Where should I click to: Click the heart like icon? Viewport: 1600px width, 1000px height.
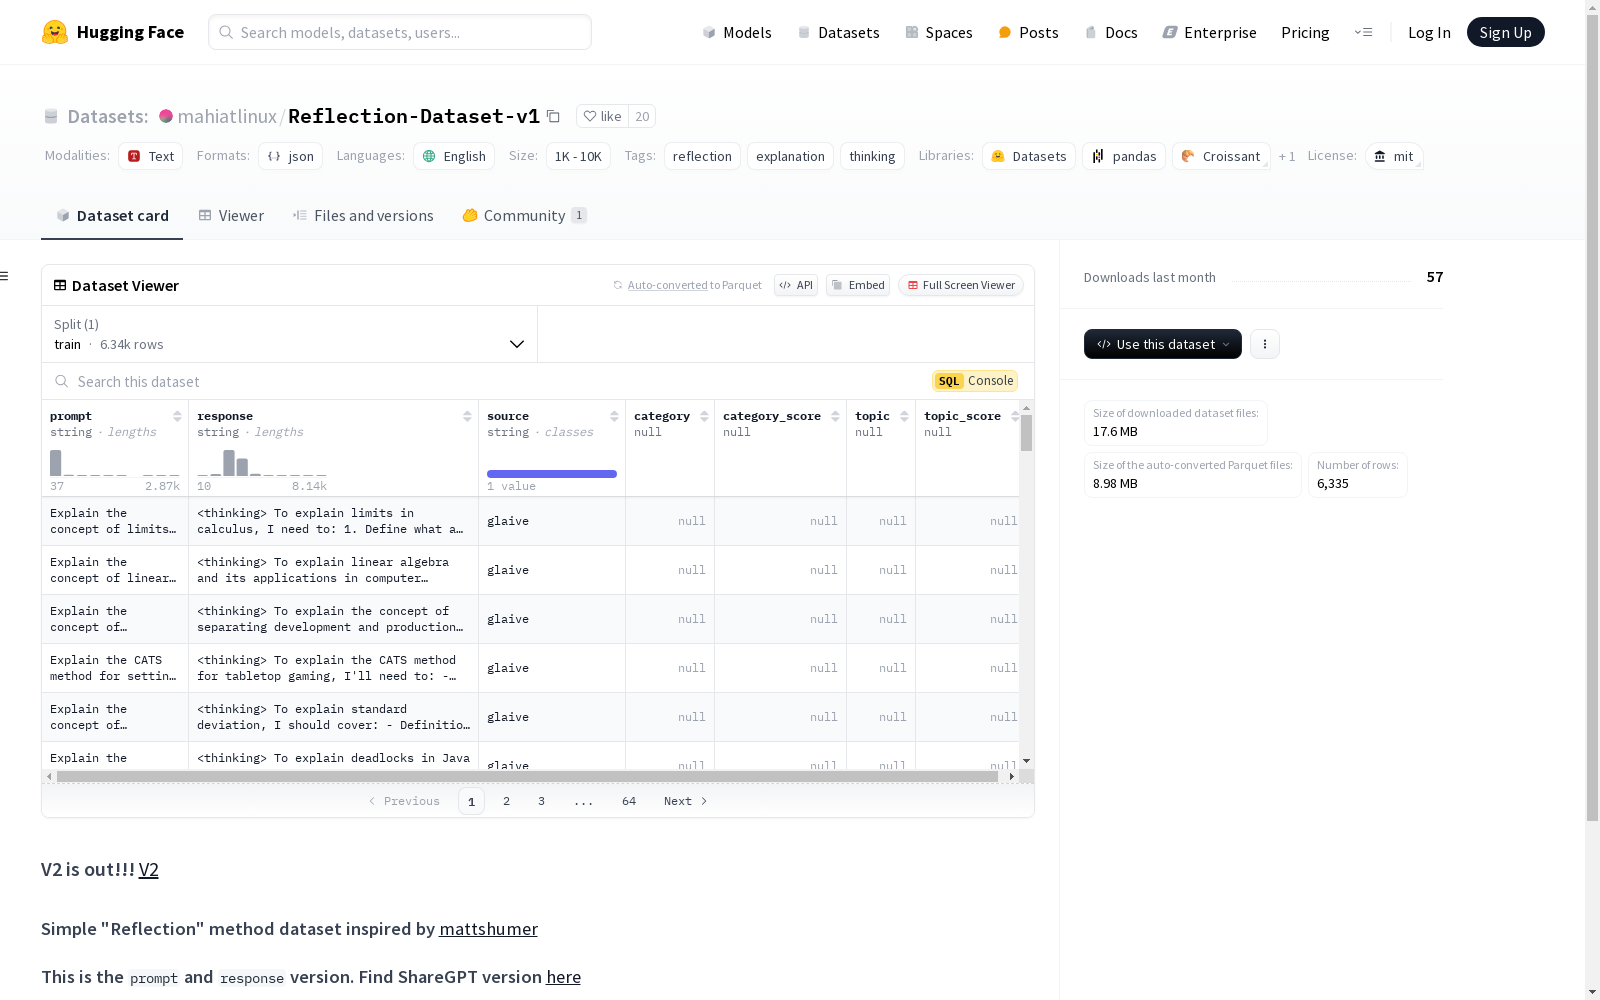coord(590,116)
